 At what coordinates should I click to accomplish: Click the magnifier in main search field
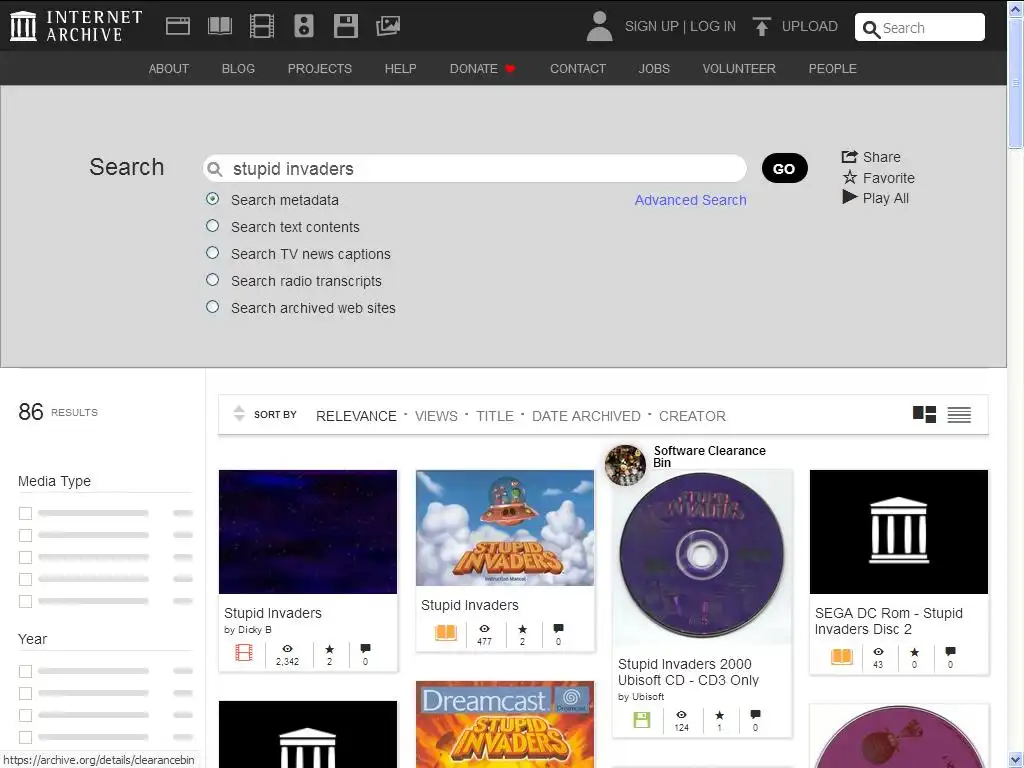pos(214,169)
